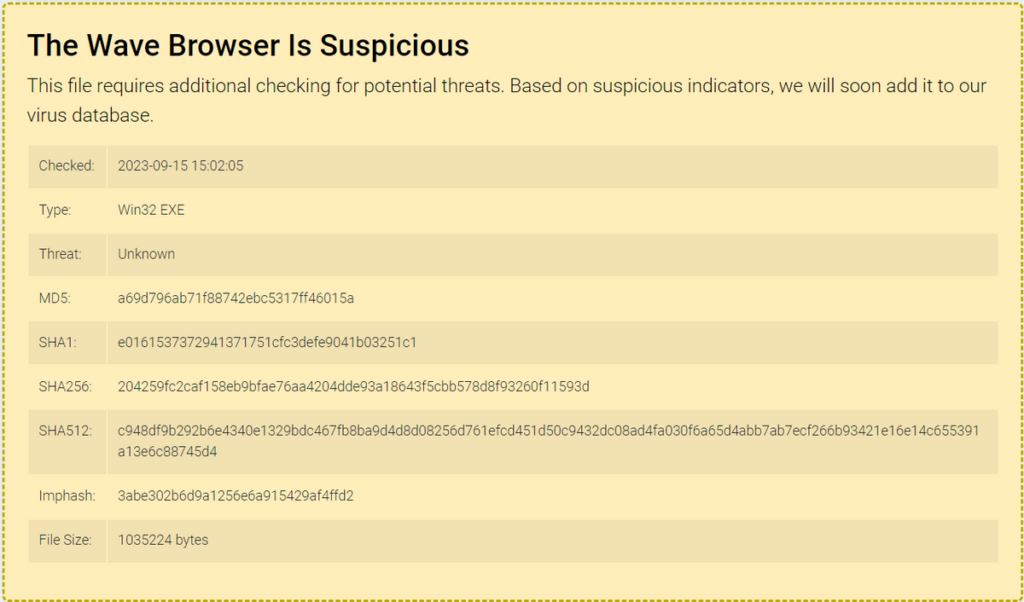Click the Imphash value starting with 3abe302b
The width and height of the screenshot is (1024, 602).
(x=236, y=495)
